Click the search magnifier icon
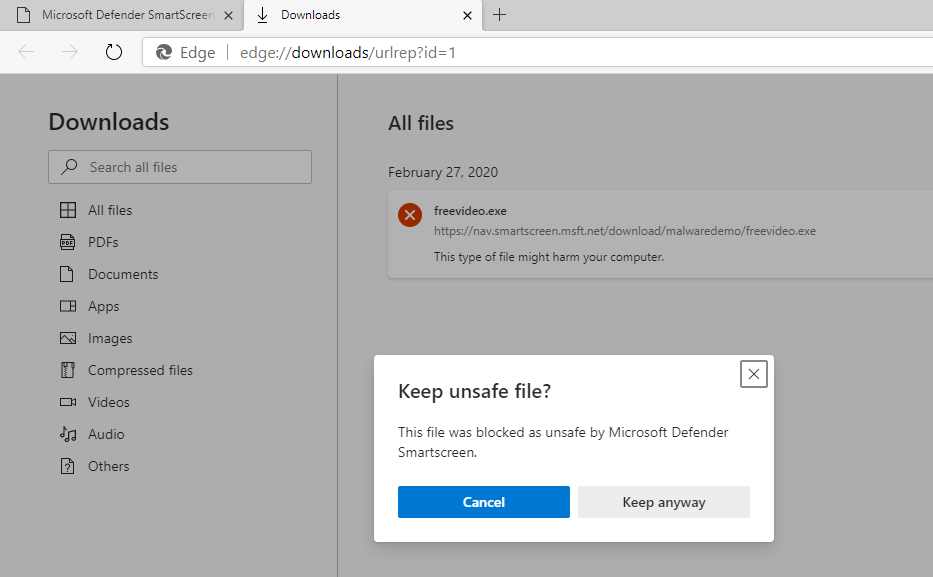 pos(69,167)
